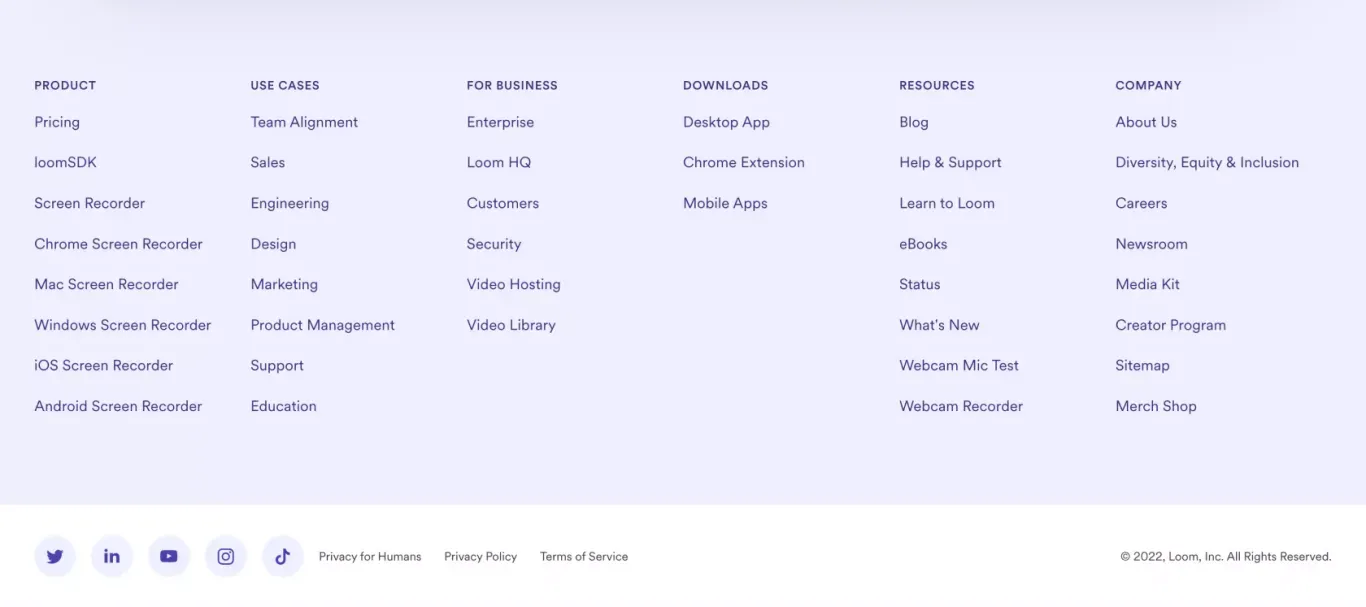1366x607 pixels.
Task: Open Loom's TikTok profile icon
Action: tap(283, 556)
